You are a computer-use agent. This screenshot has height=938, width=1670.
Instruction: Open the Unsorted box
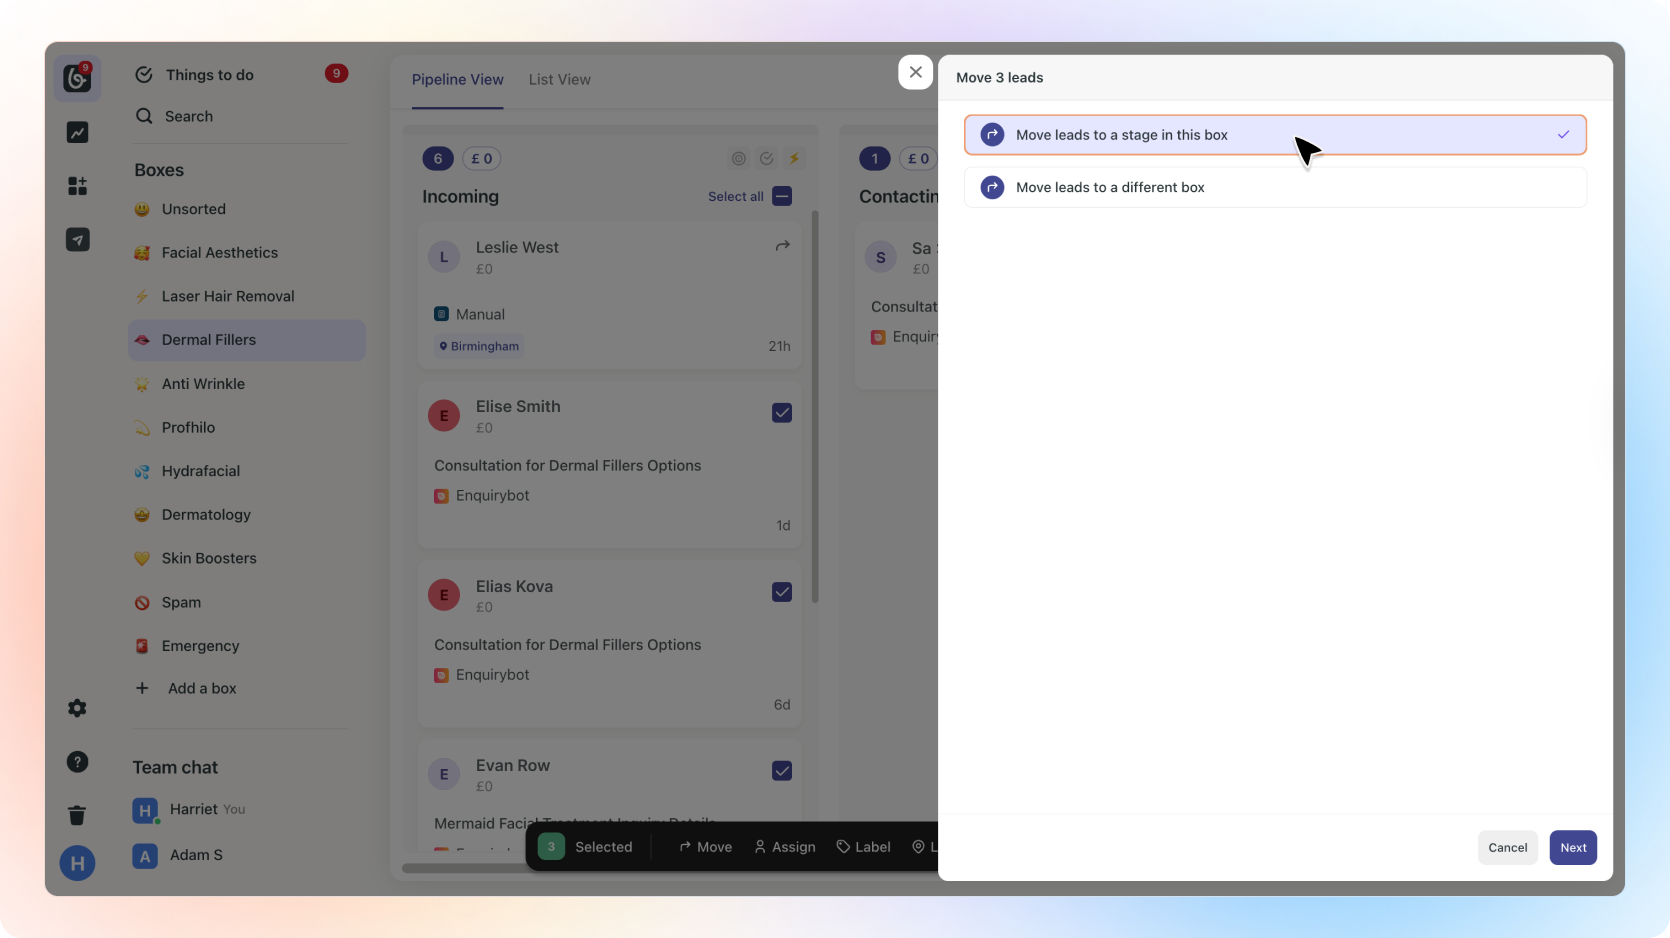click(x=247, y=209)
